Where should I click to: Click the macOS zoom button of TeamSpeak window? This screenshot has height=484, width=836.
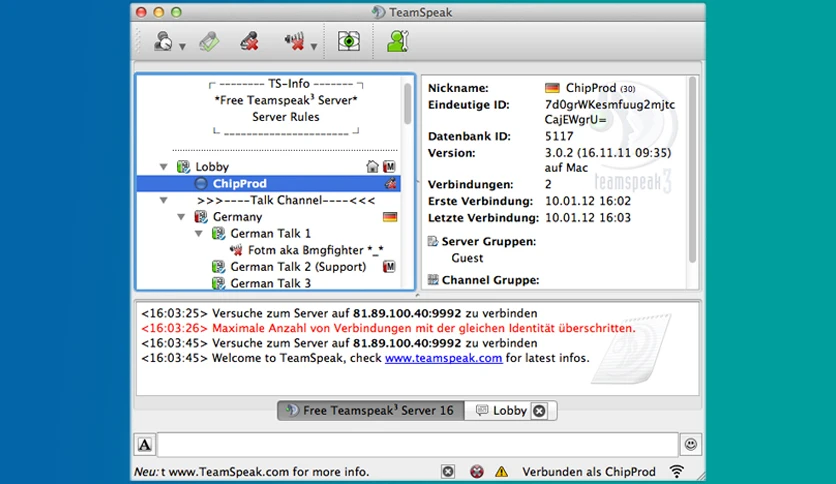[176, 12]
